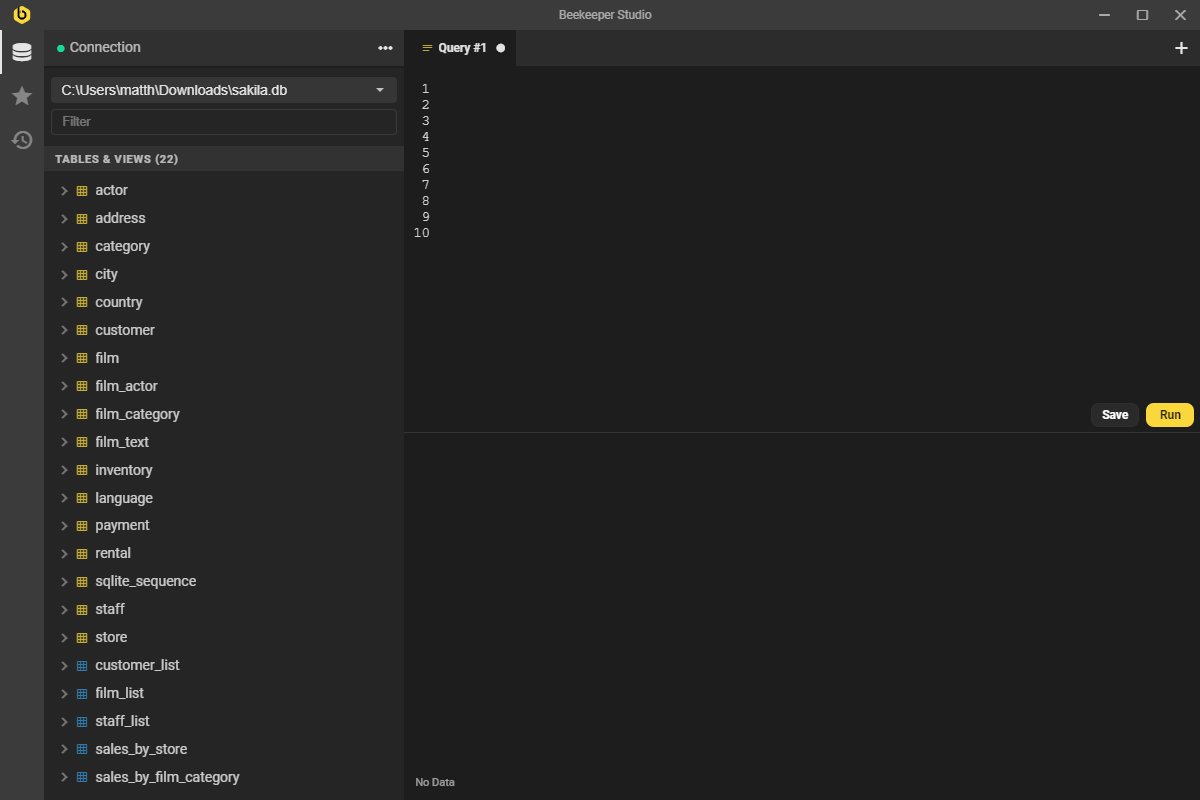Viewport: 1200px width, 800px height.
Task: Click the customer table grid icon
Action: click(82, 331)
